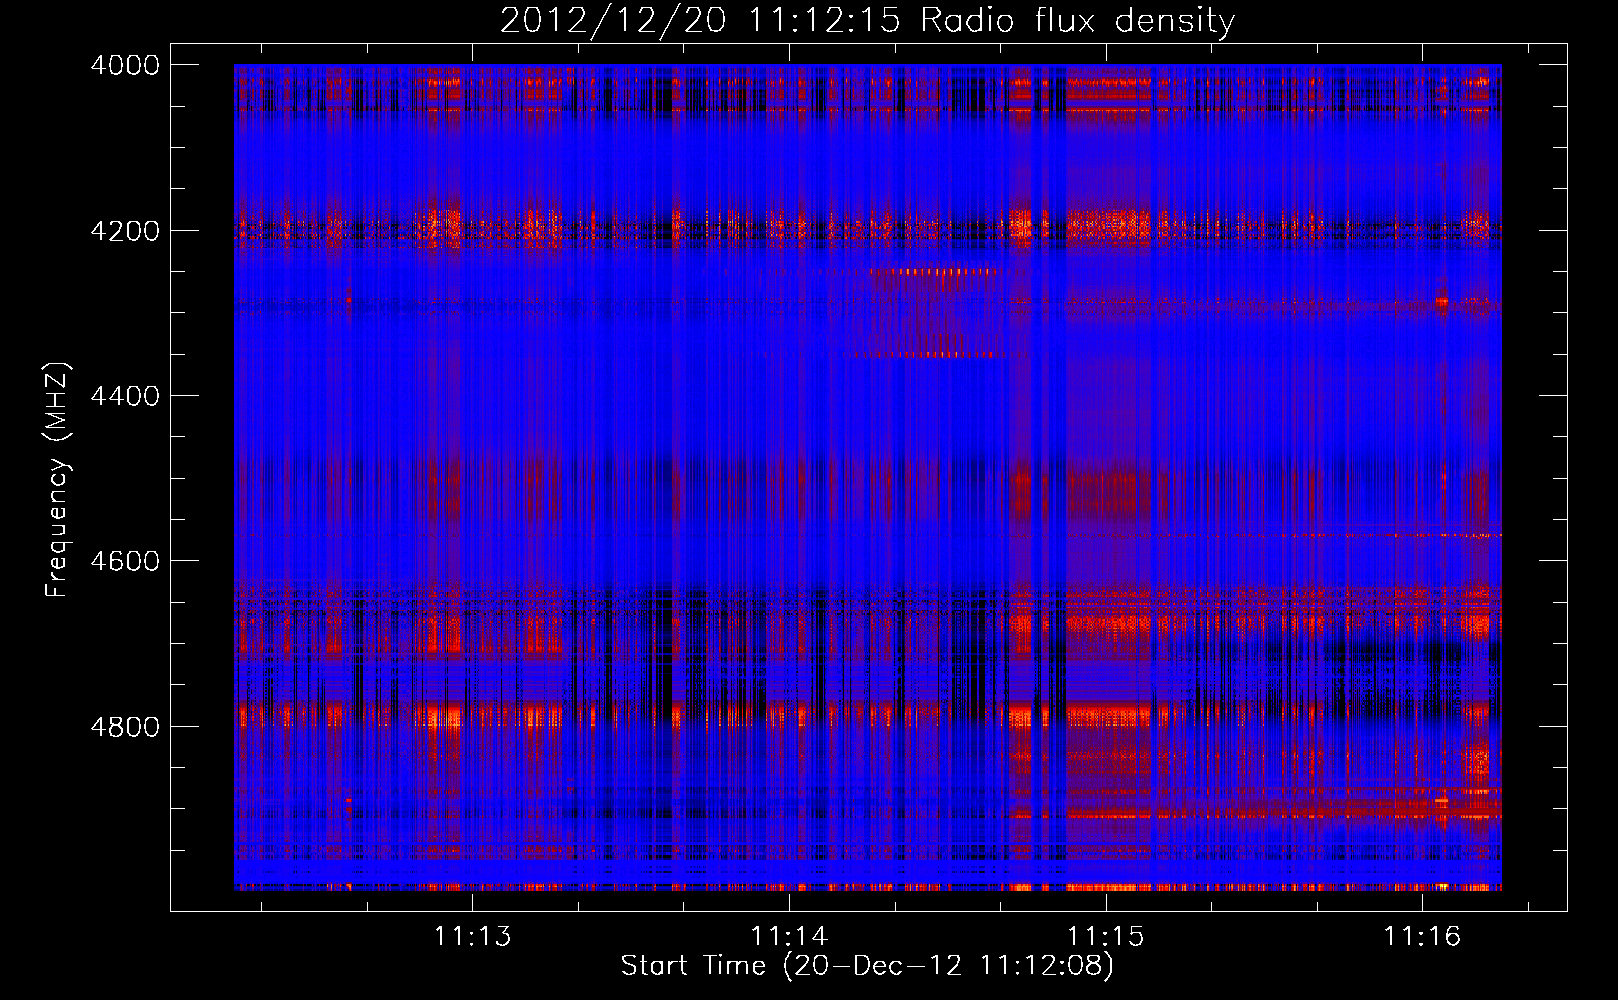The height and width of the screenshot is (1000, 1618).
Task: Select the 4200 frequency tick label
Action: [125, 231]
